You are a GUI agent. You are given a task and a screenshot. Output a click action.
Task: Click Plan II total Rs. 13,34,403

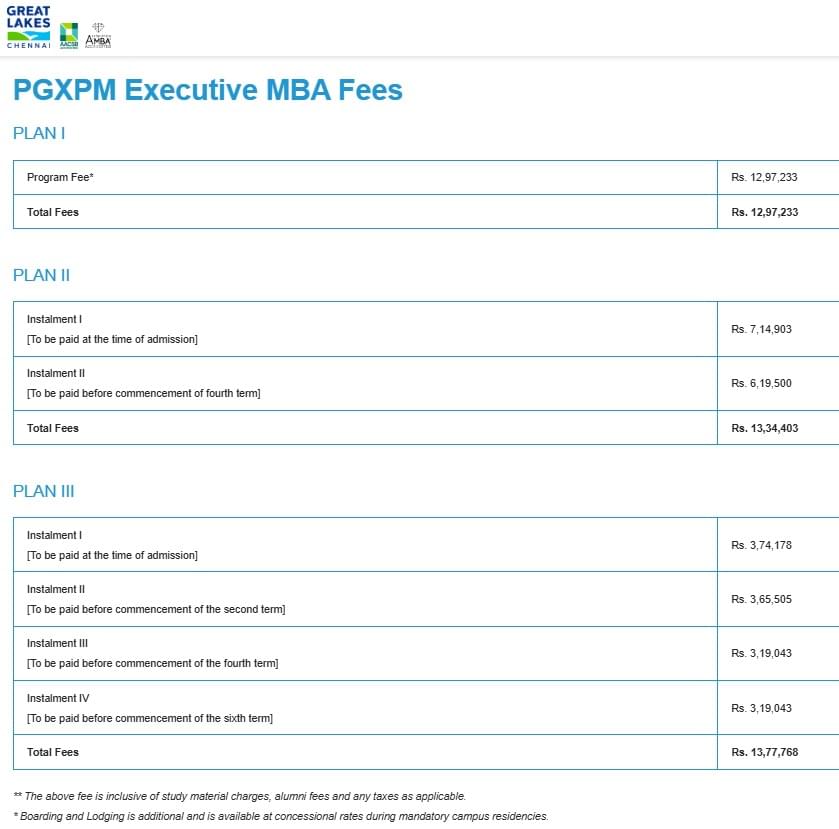764,428
